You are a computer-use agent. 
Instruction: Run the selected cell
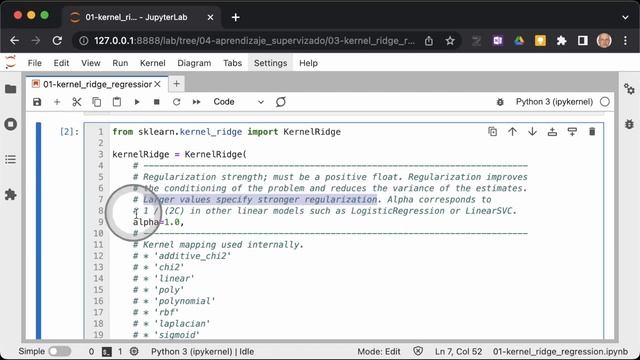point(137,102)
